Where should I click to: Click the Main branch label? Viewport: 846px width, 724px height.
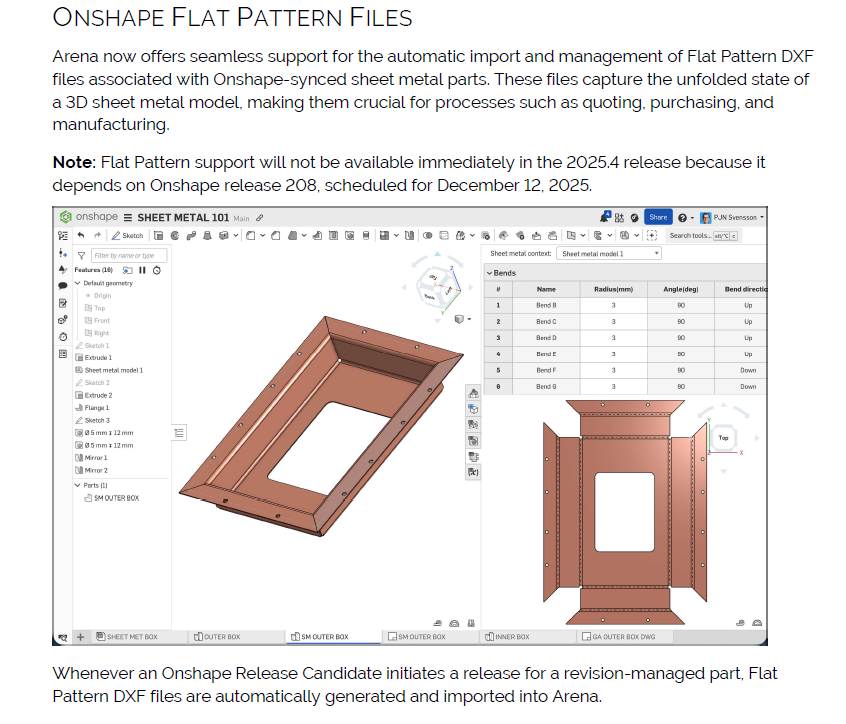tap(241, 218)
